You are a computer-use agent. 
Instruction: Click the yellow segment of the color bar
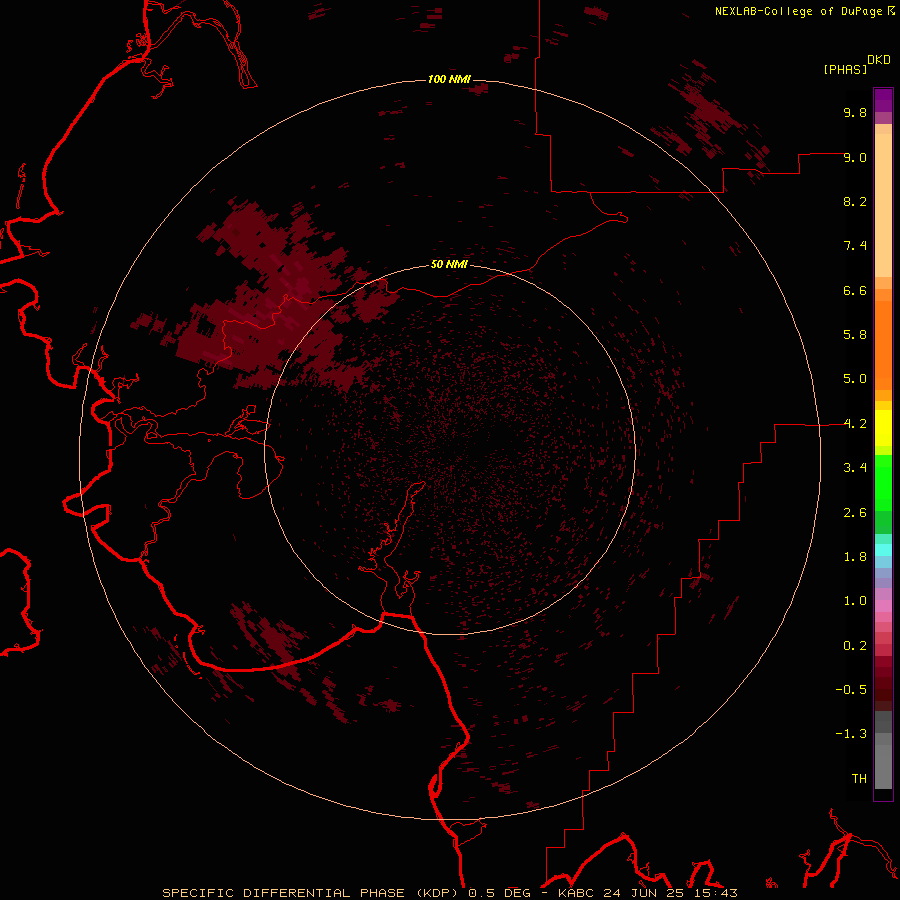tap(883, 428)
